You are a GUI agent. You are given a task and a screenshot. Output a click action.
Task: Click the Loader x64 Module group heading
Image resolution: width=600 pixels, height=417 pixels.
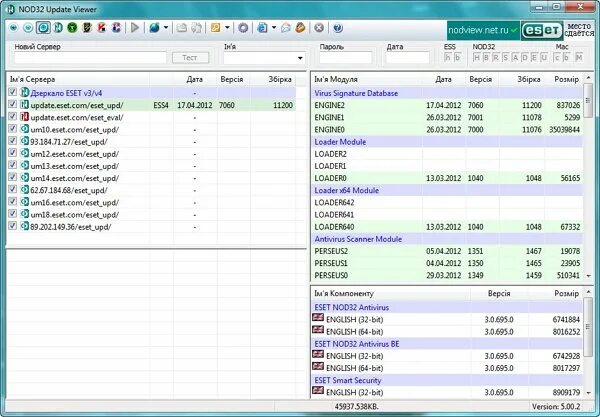point(447,191)
